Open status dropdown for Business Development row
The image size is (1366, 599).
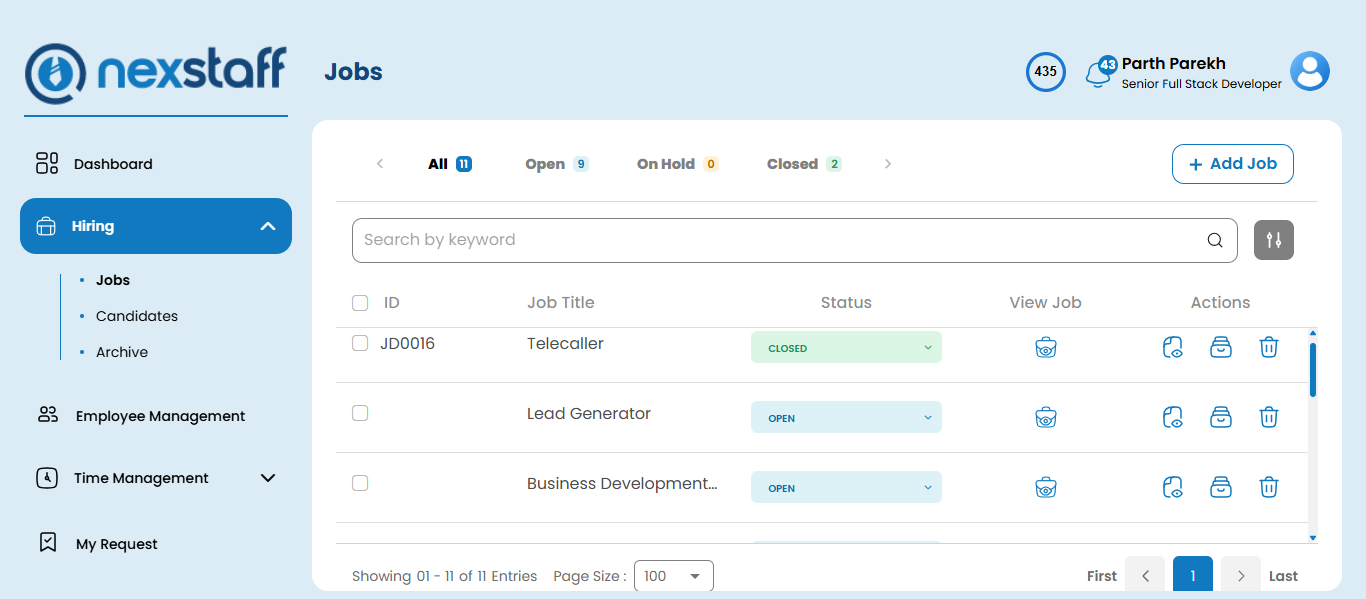846,487
